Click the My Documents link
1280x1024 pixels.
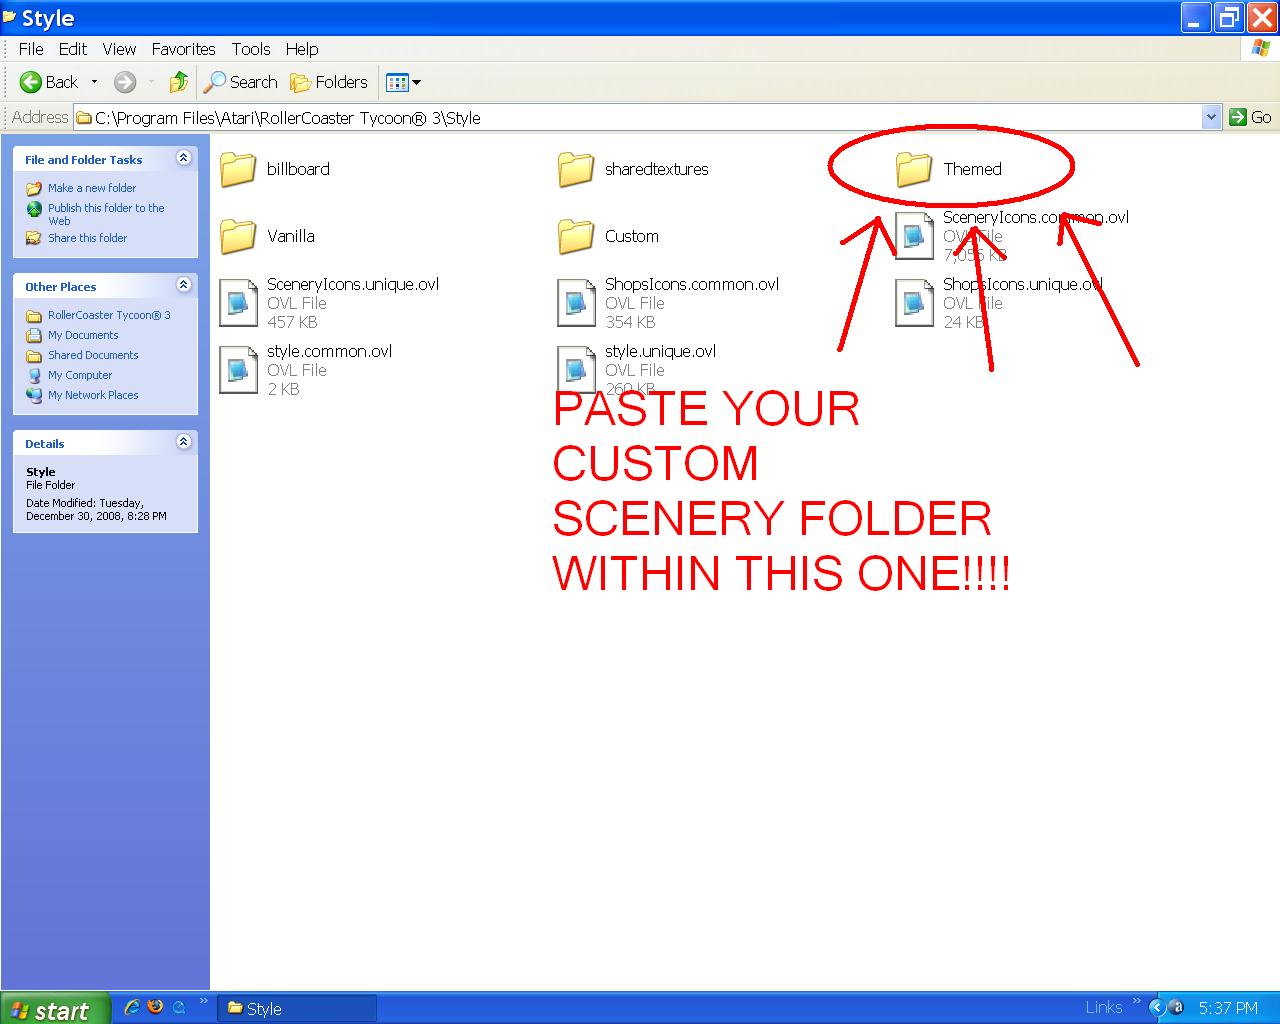(83, 335)
